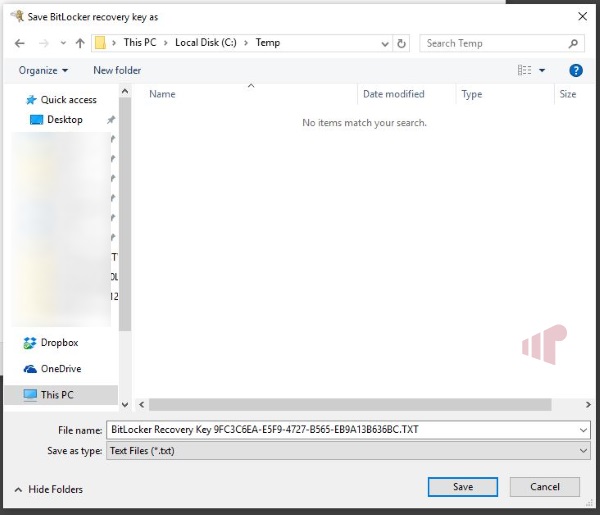Click the sidebar scroll down arrow

pos(125,404)
